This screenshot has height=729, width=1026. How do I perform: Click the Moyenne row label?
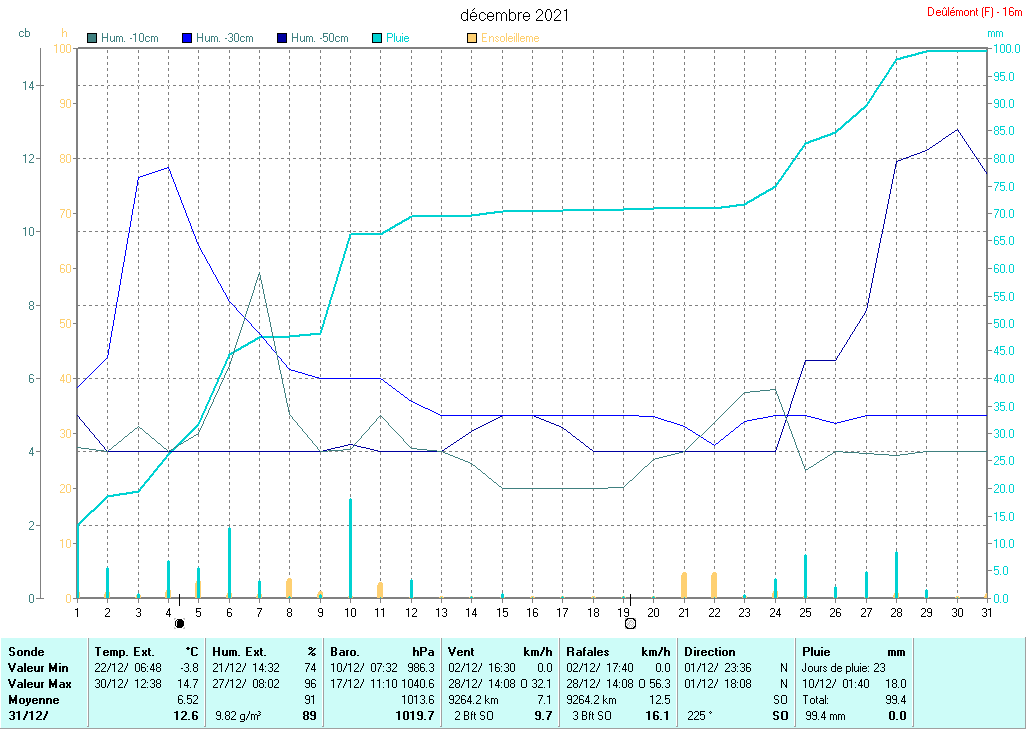click(x=34, y=700)
